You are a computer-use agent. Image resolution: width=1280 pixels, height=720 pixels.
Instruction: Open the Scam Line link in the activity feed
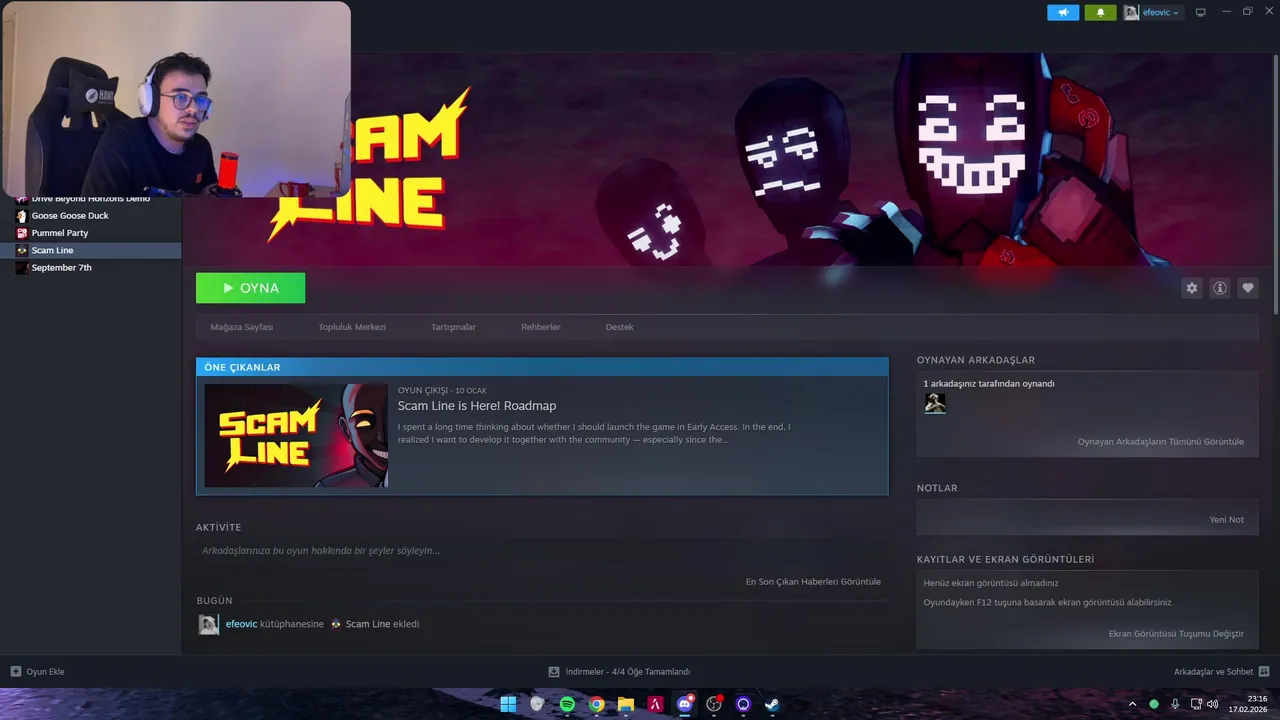coord(368,624)
